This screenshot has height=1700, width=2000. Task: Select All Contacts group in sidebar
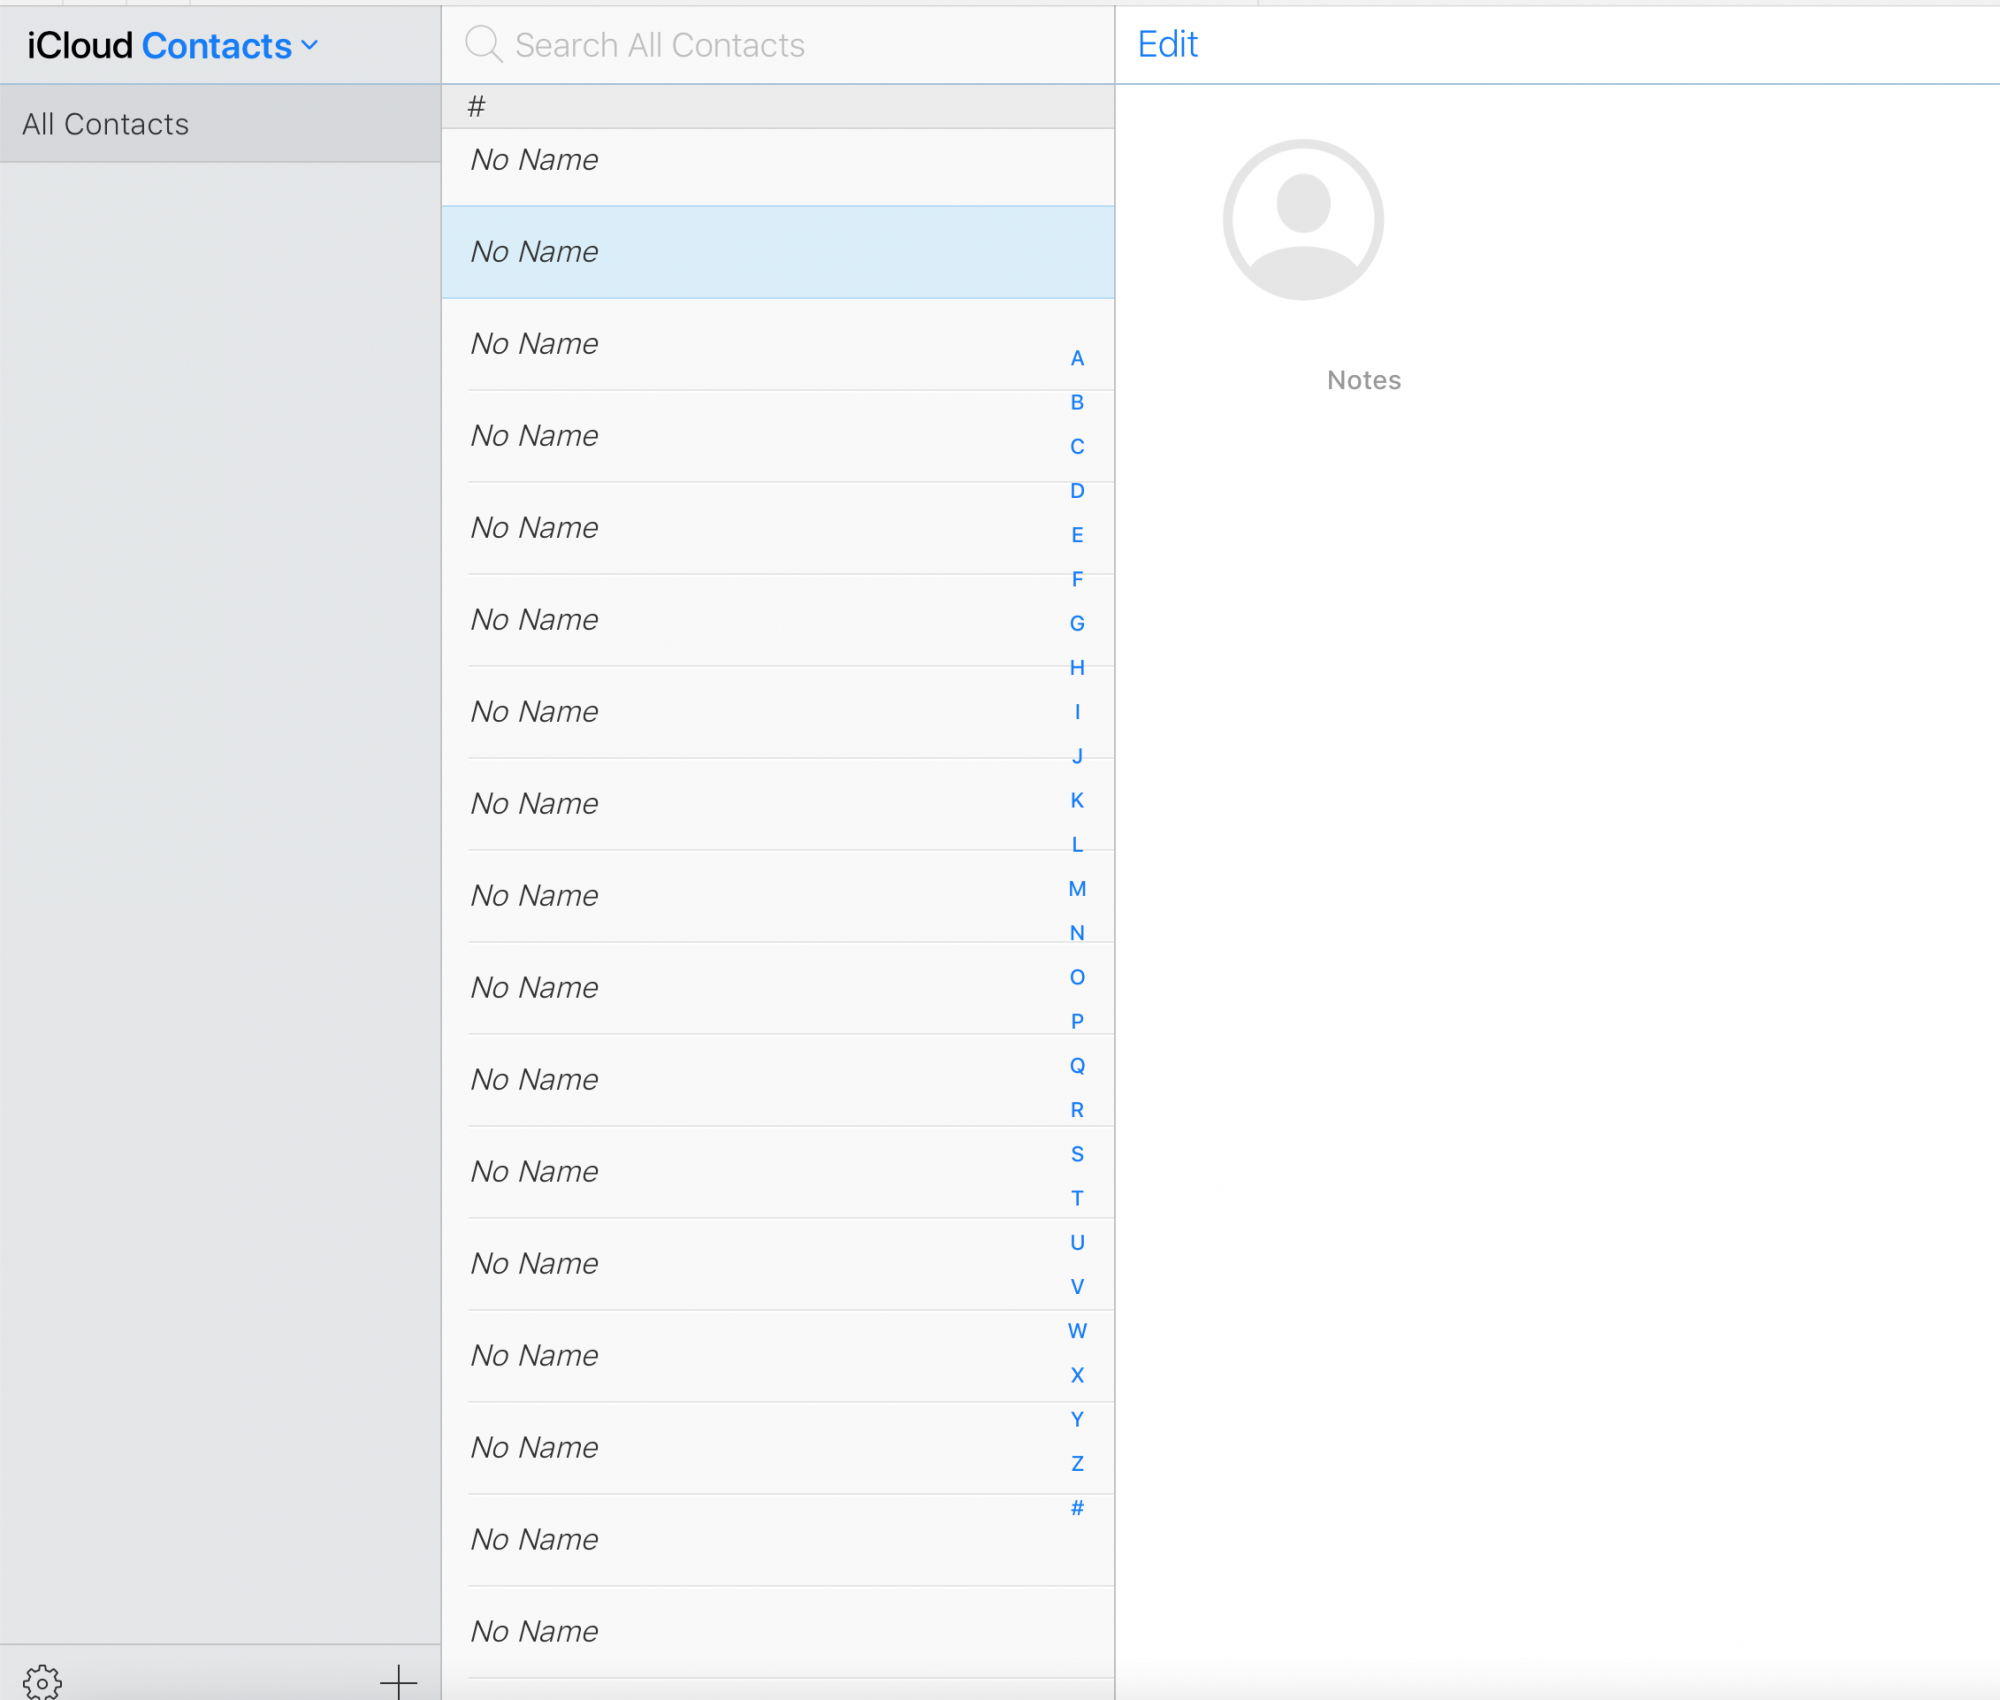(220, 124)
